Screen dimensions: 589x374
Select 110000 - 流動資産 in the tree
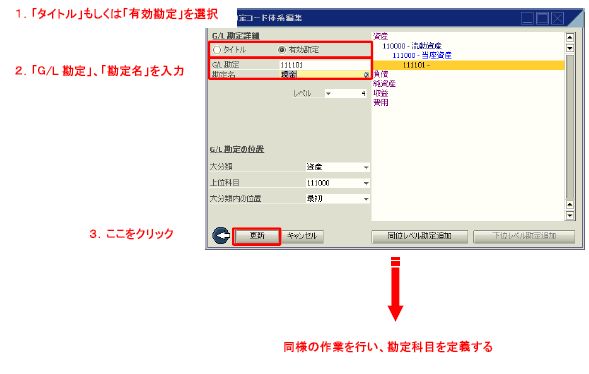click(412, 46)
